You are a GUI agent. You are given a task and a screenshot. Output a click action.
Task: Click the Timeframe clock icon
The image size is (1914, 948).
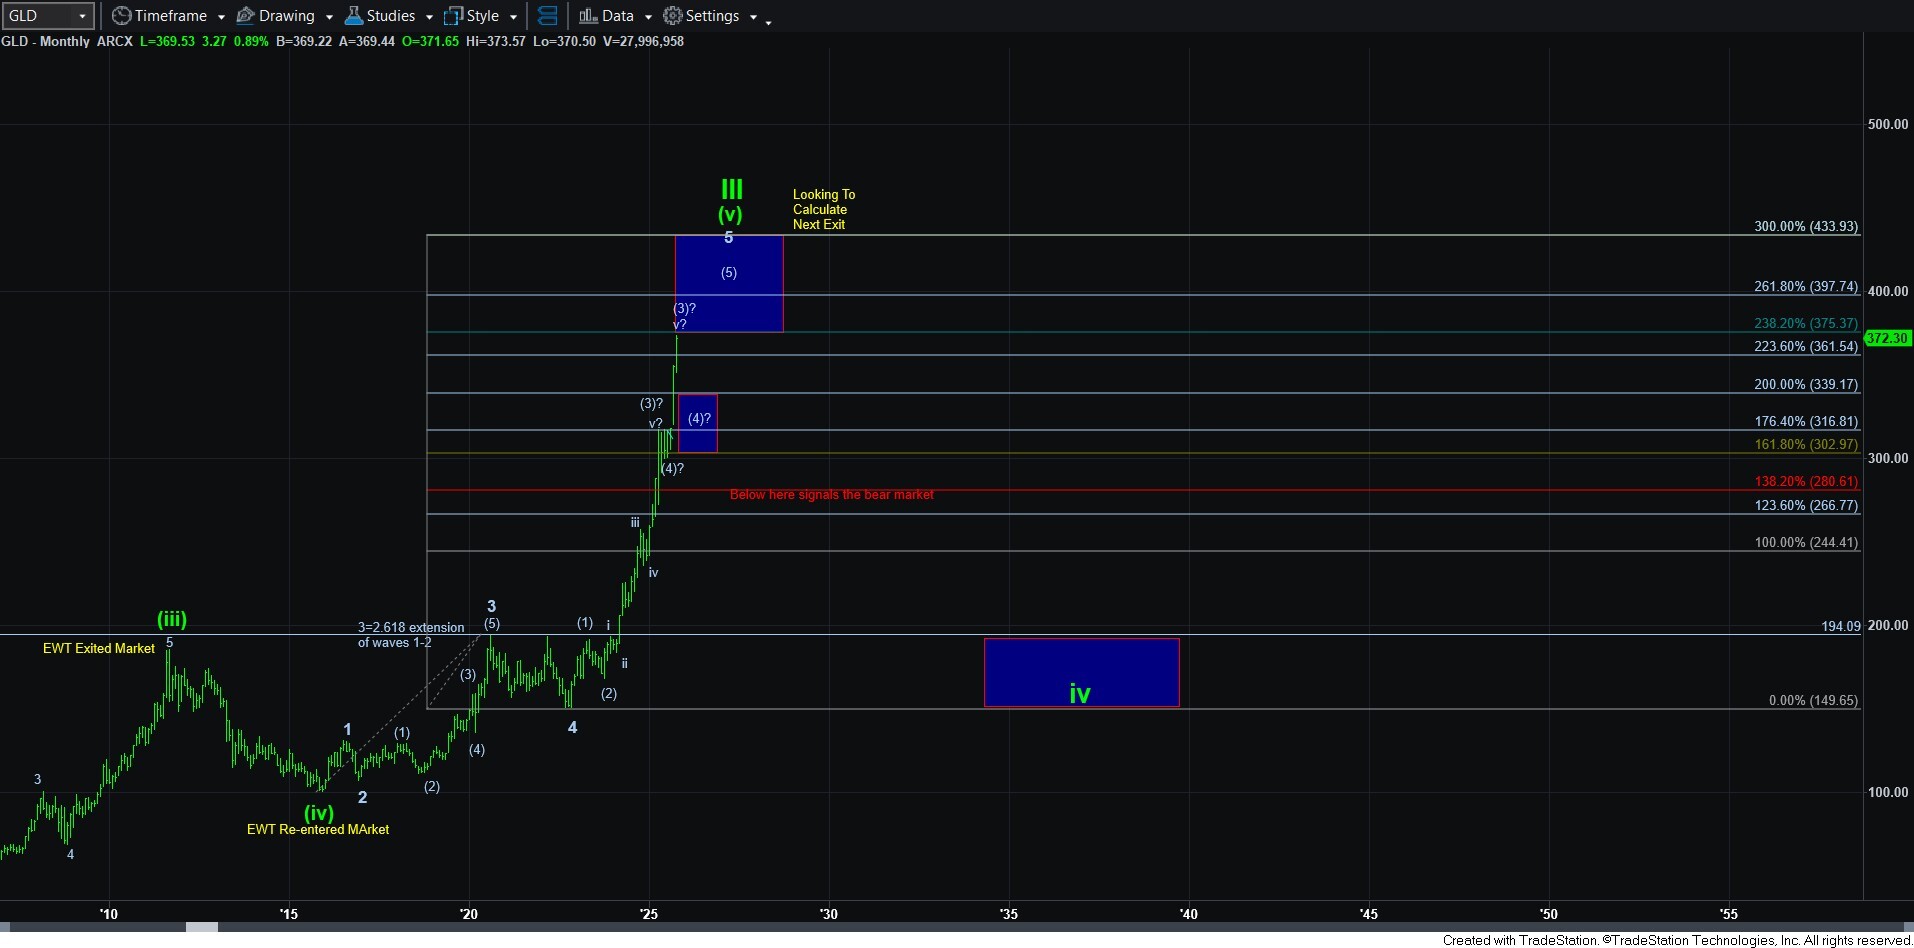[121, 16]
